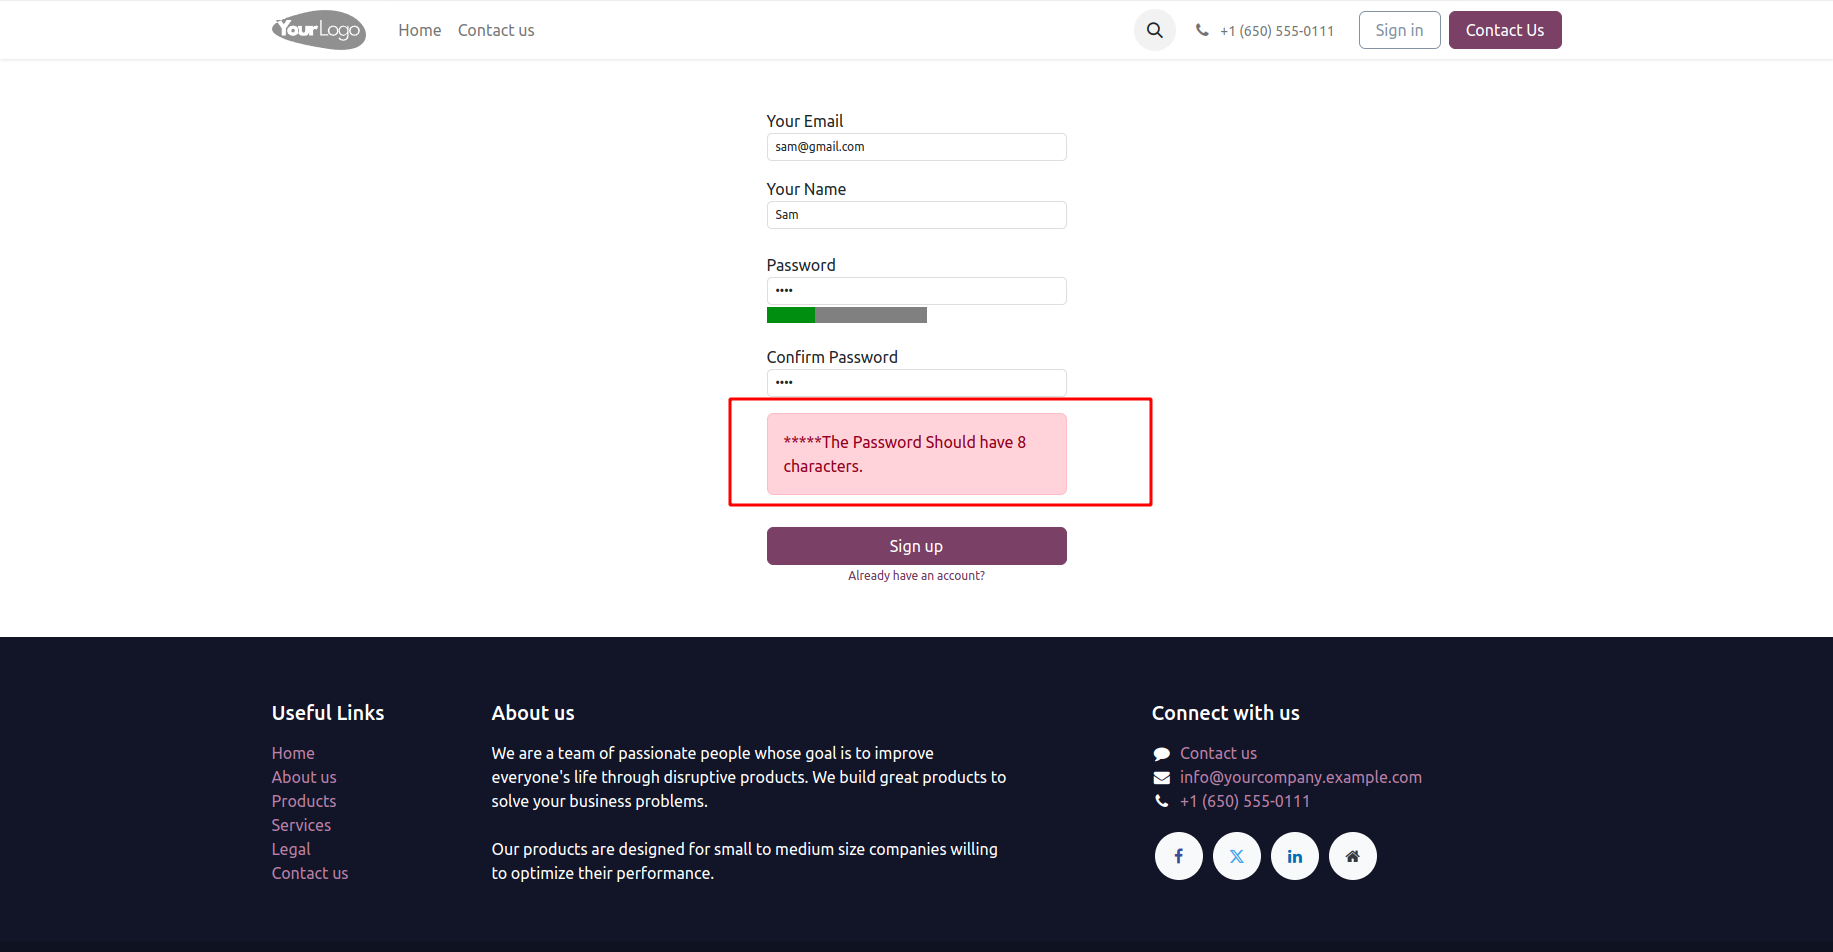
Task: Click the home icon in footer
Action: [1352, 856]
